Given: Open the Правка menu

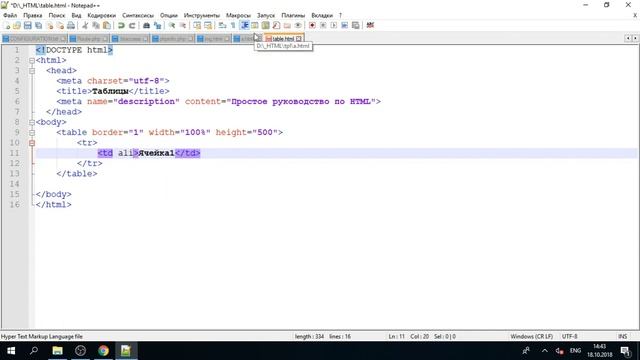Looking at the screenshot, I should [x=33, y=15].
